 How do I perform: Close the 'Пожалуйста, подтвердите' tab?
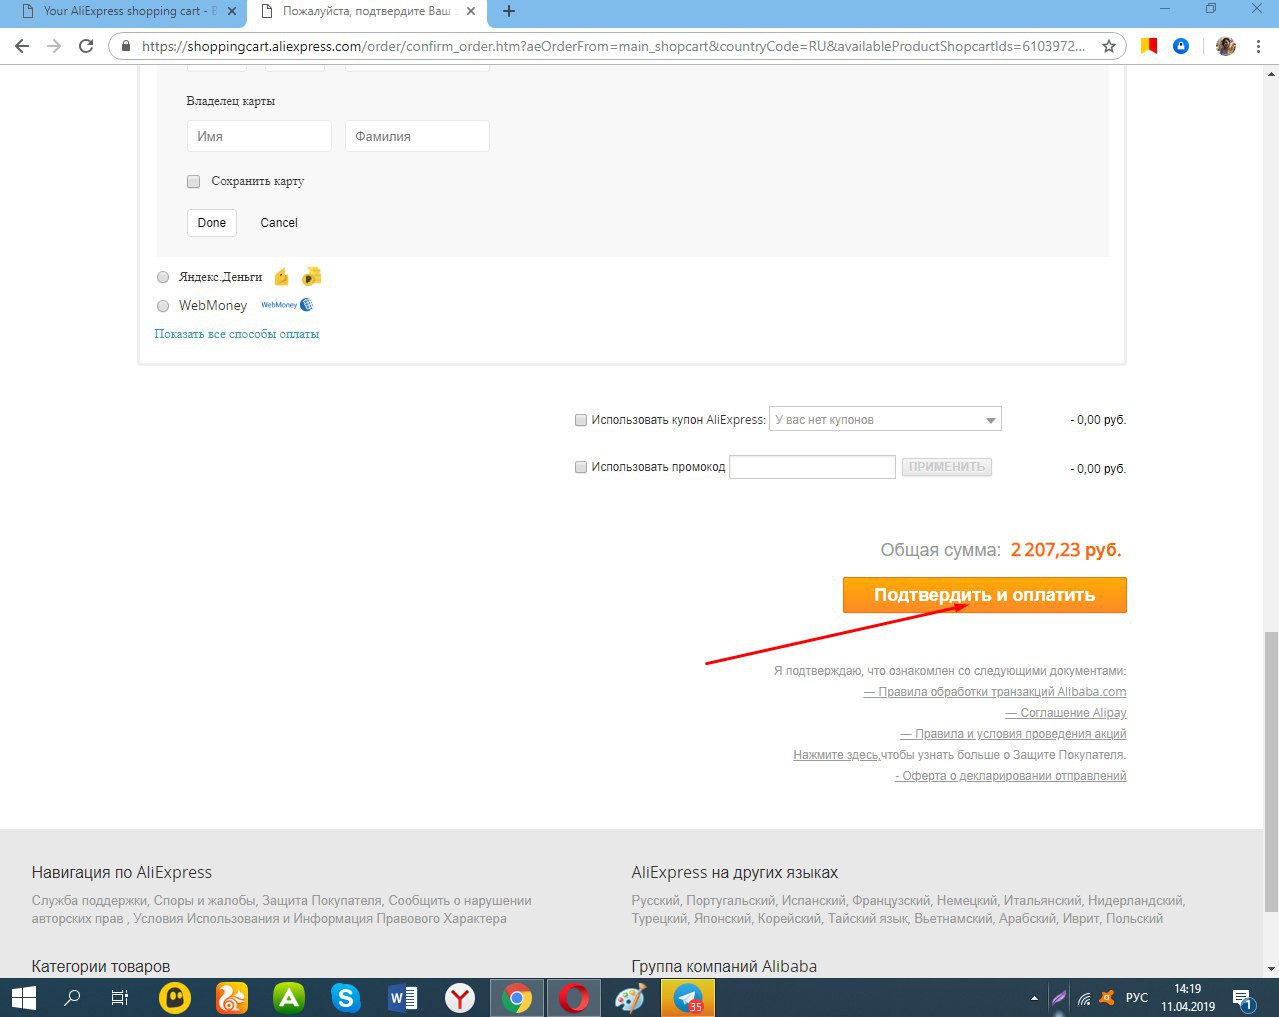tap(470, 11)
